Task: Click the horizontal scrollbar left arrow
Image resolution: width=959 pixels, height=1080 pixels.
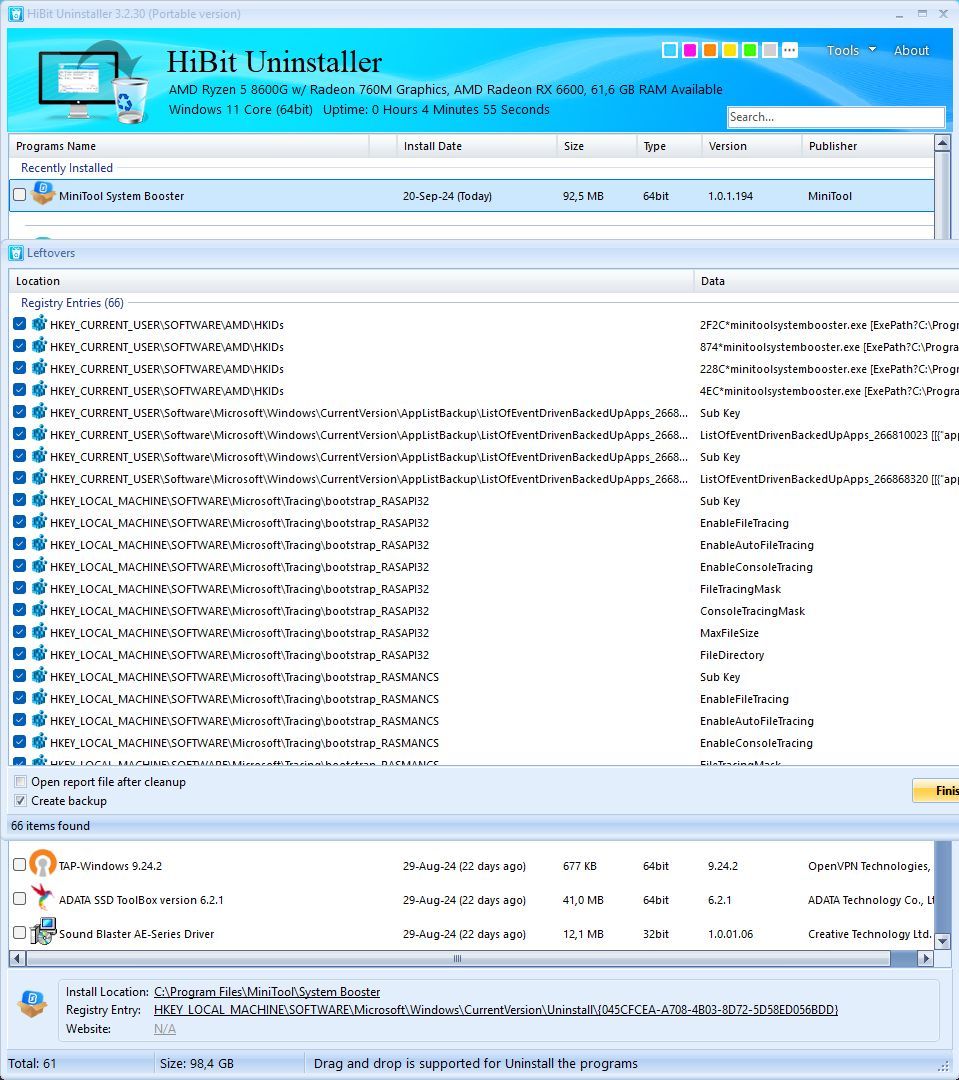Action: pos(17,958)
